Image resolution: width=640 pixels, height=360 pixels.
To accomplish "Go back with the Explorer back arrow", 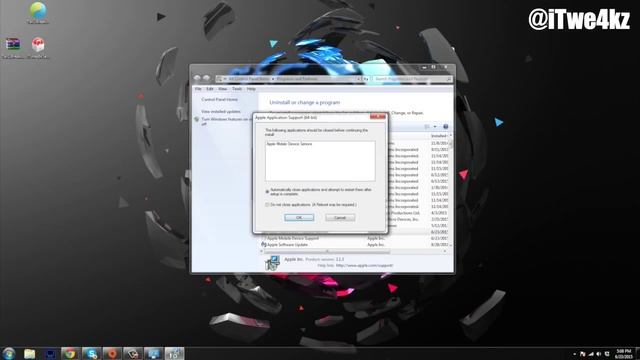I will (197, 78).
